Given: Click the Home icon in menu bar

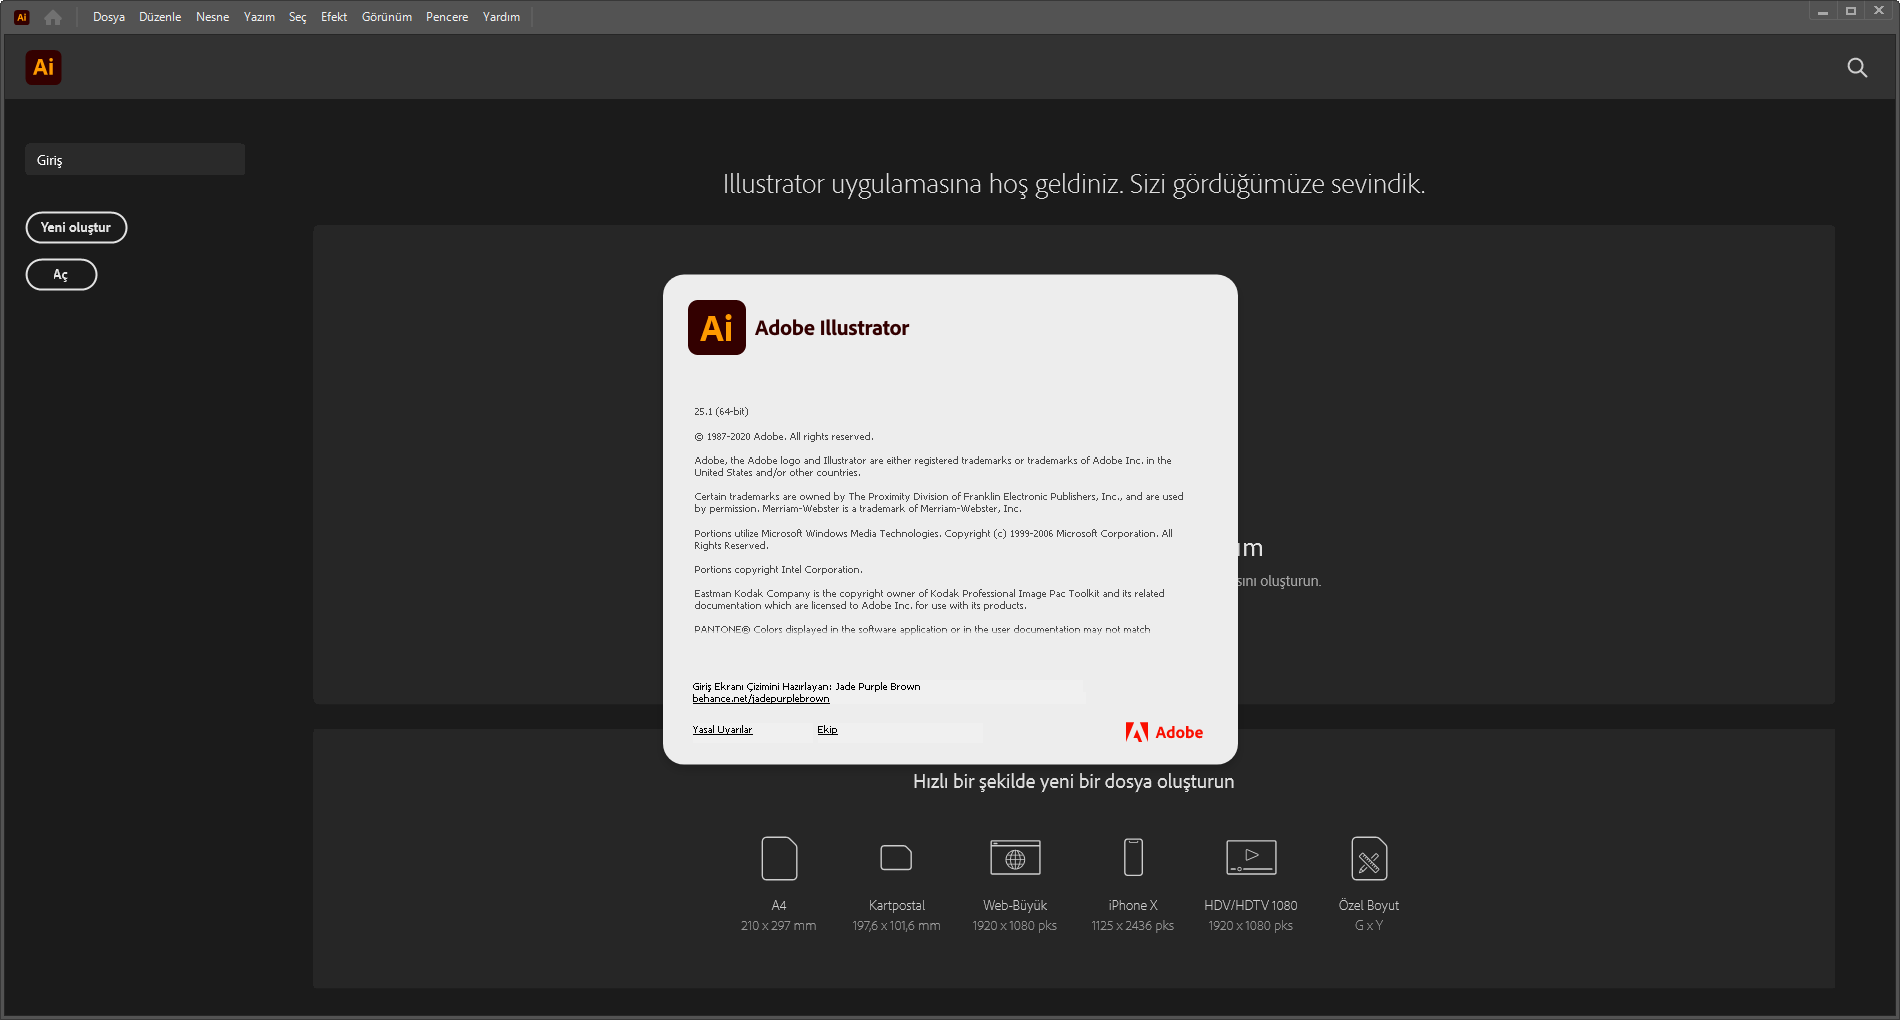Looking at the screenshot, I should pos(53,17).
